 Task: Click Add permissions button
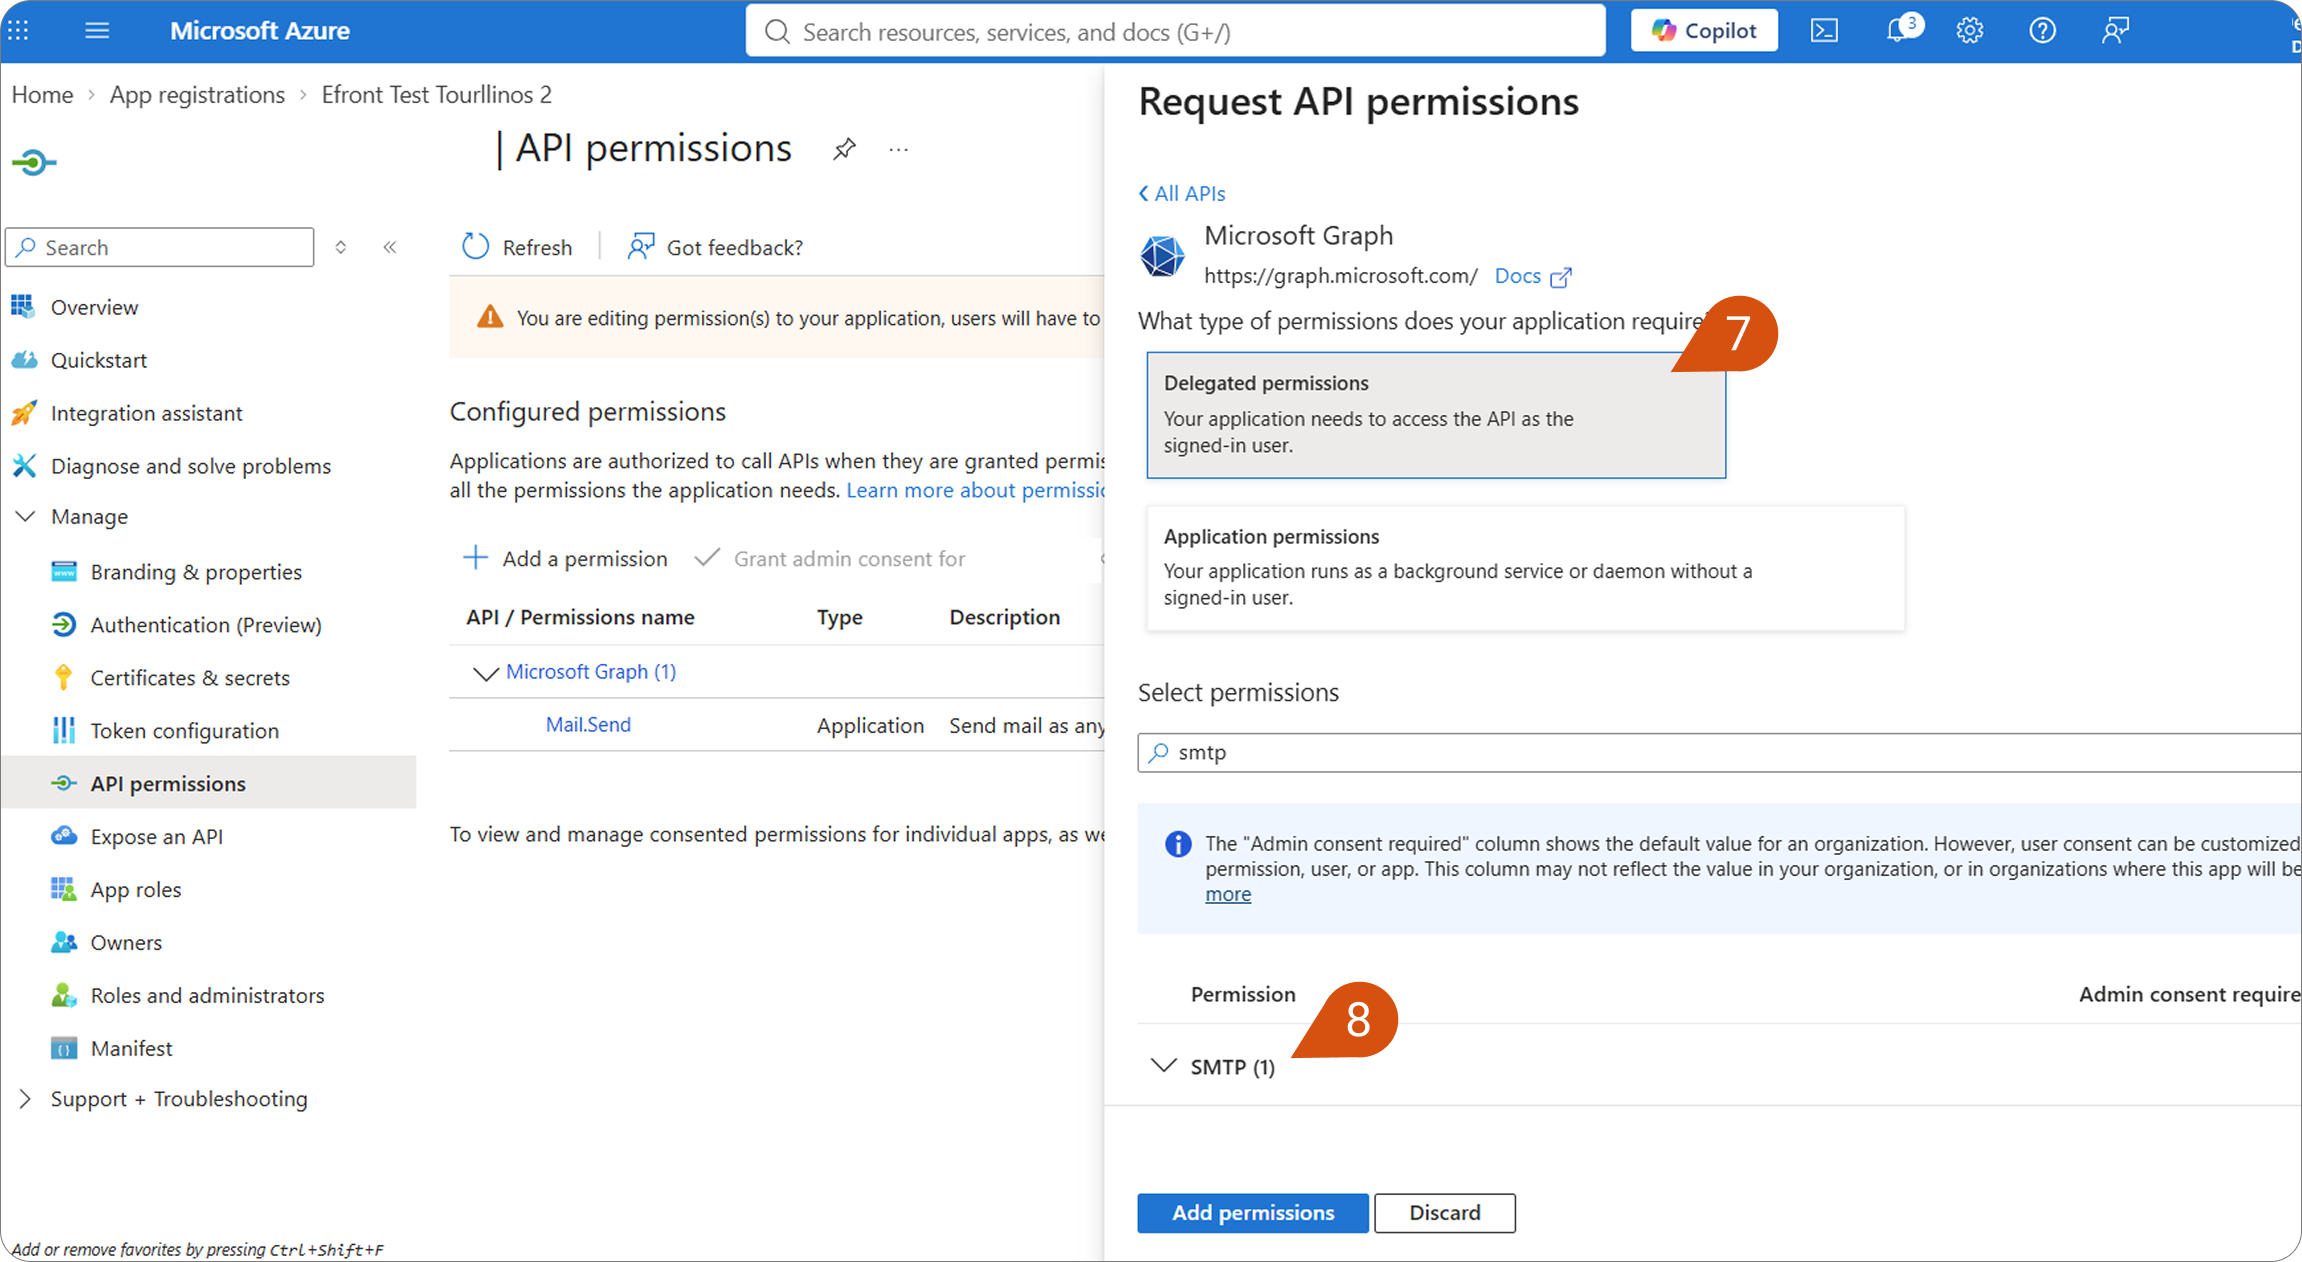tap(1252, 1212)
